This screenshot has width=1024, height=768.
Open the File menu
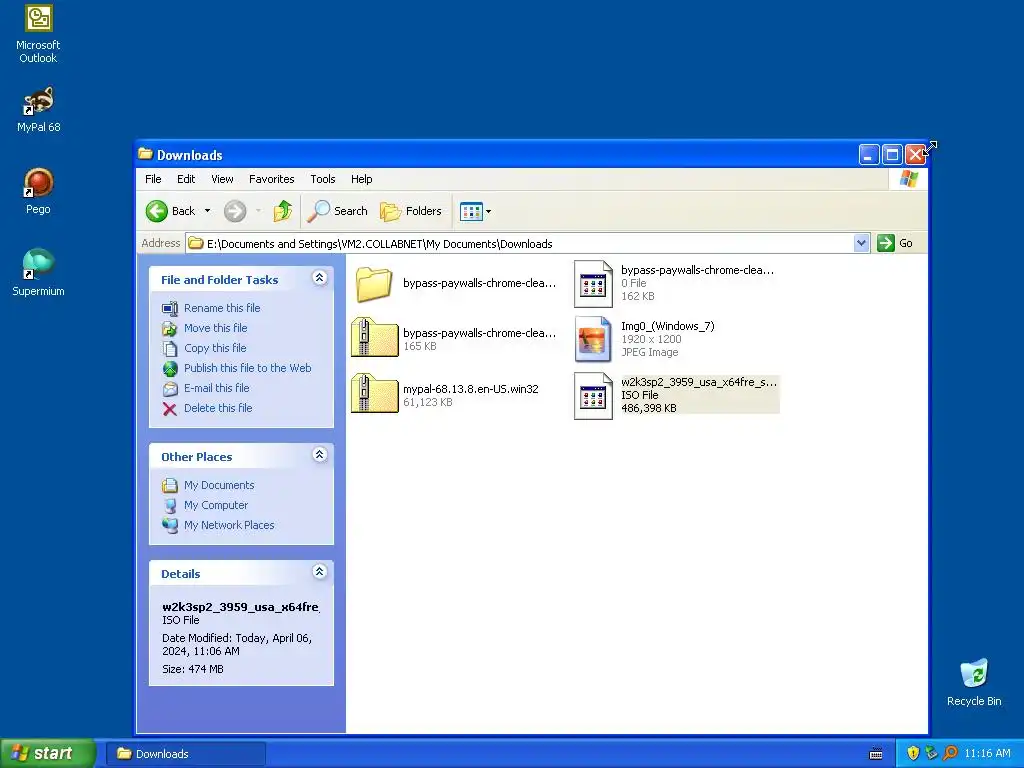(x=153, y=179)
